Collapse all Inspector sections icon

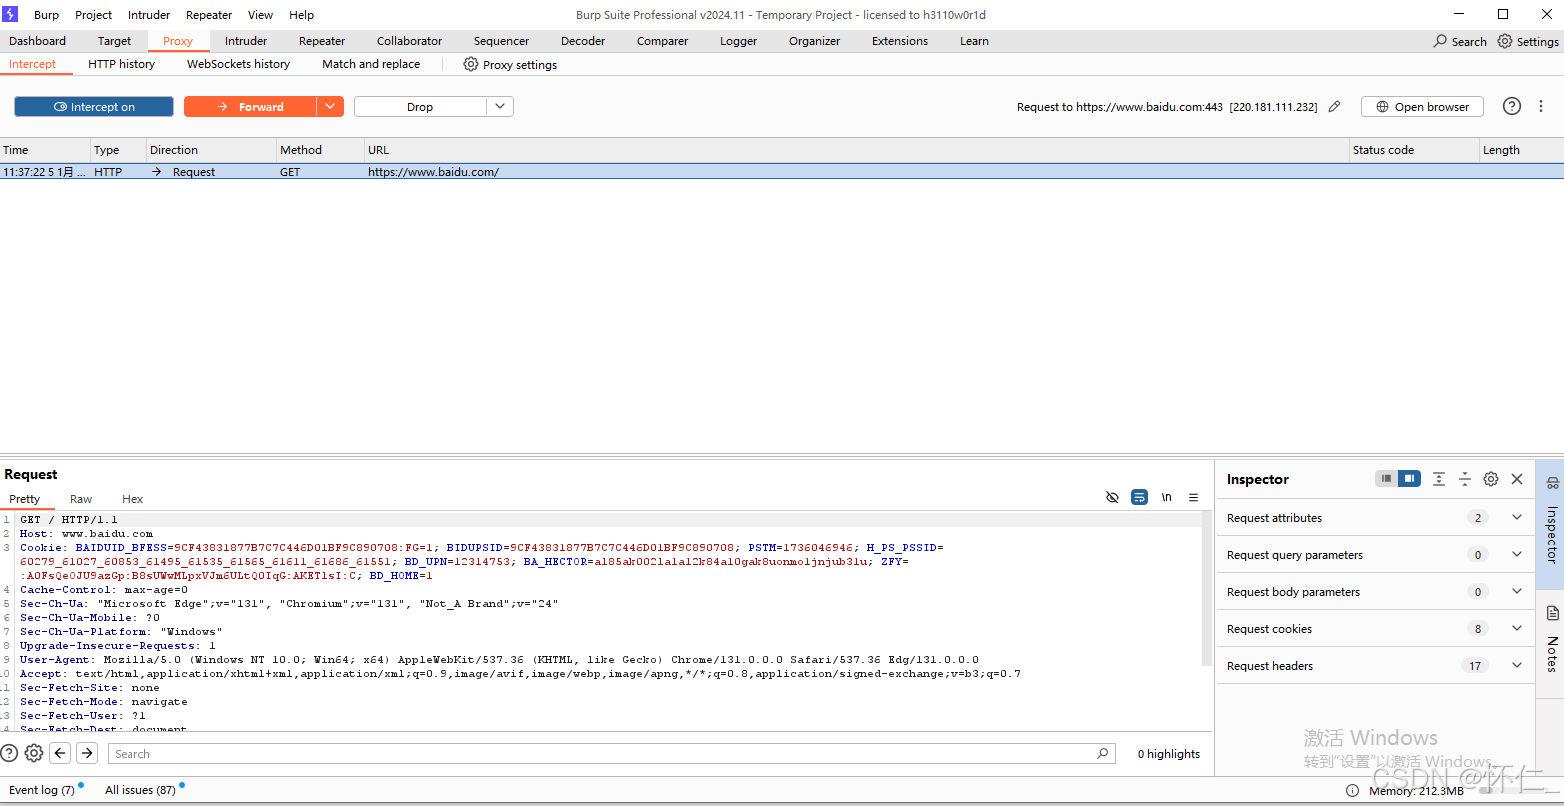point(1464,479)
